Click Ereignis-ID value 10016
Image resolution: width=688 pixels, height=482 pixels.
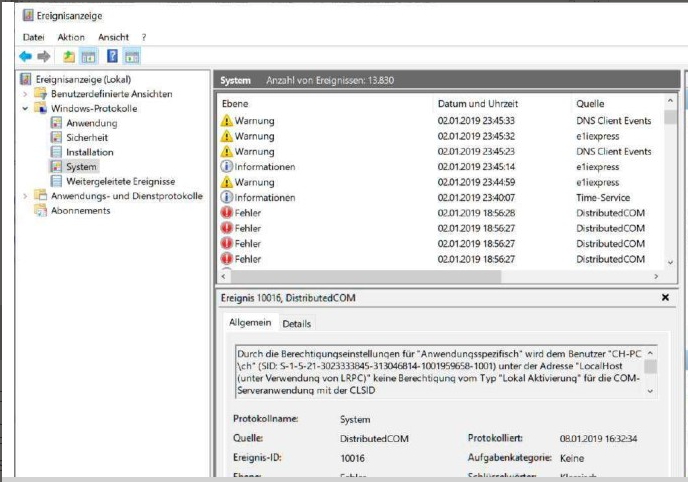click(x=352, y=458)
